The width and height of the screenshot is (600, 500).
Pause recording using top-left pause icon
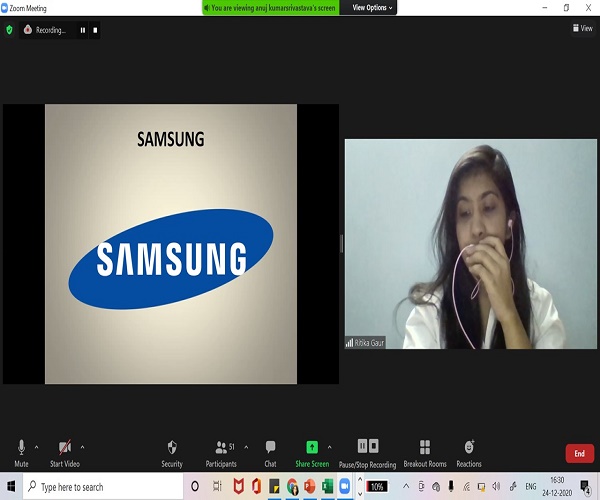tap(83, 30)
